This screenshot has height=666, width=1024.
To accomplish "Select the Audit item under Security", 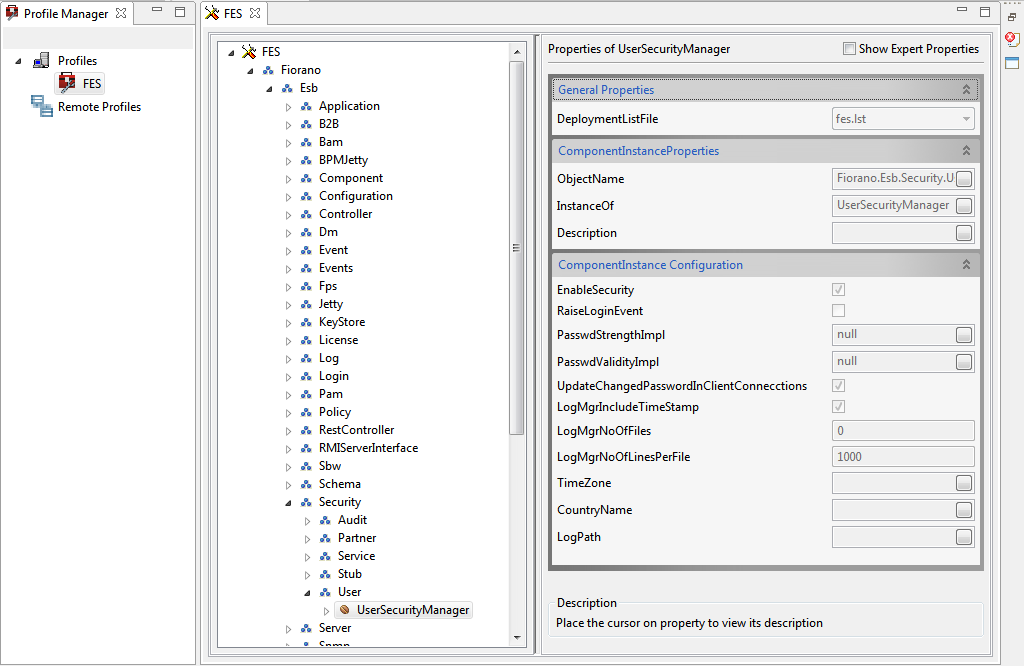I will point(352,520).
